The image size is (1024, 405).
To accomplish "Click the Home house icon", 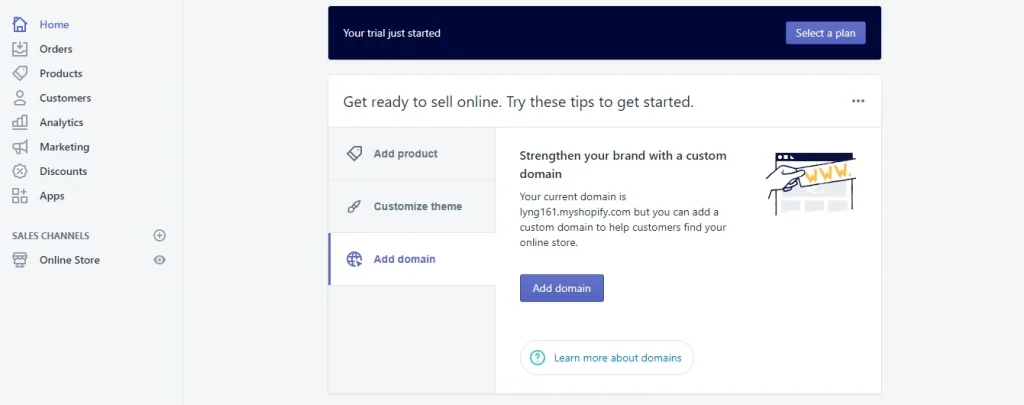I will pyautogui.click(x=19, y=24).
